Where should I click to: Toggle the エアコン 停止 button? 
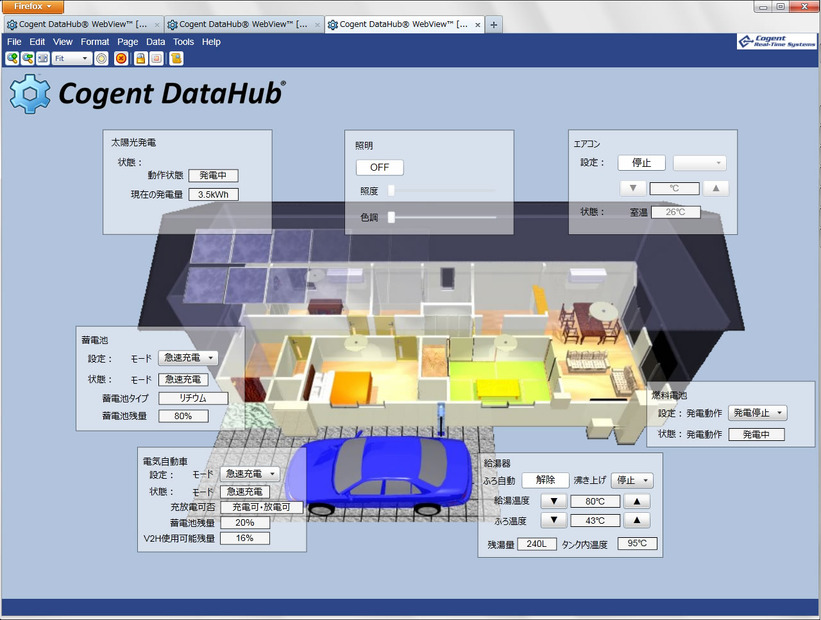(641, 163)
